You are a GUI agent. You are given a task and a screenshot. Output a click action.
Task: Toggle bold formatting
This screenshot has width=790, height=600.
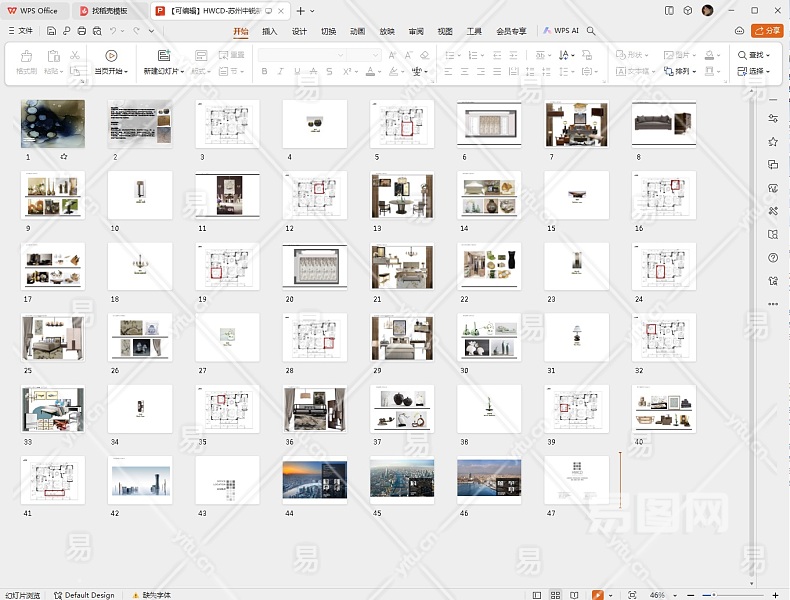click(265, 72)
